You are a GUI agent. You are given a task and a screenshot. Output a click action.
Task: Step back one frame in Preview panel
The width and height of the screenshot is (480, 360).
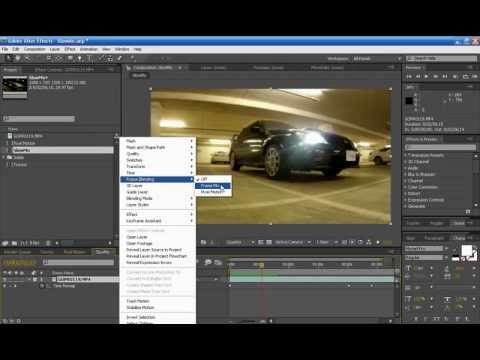418,77
